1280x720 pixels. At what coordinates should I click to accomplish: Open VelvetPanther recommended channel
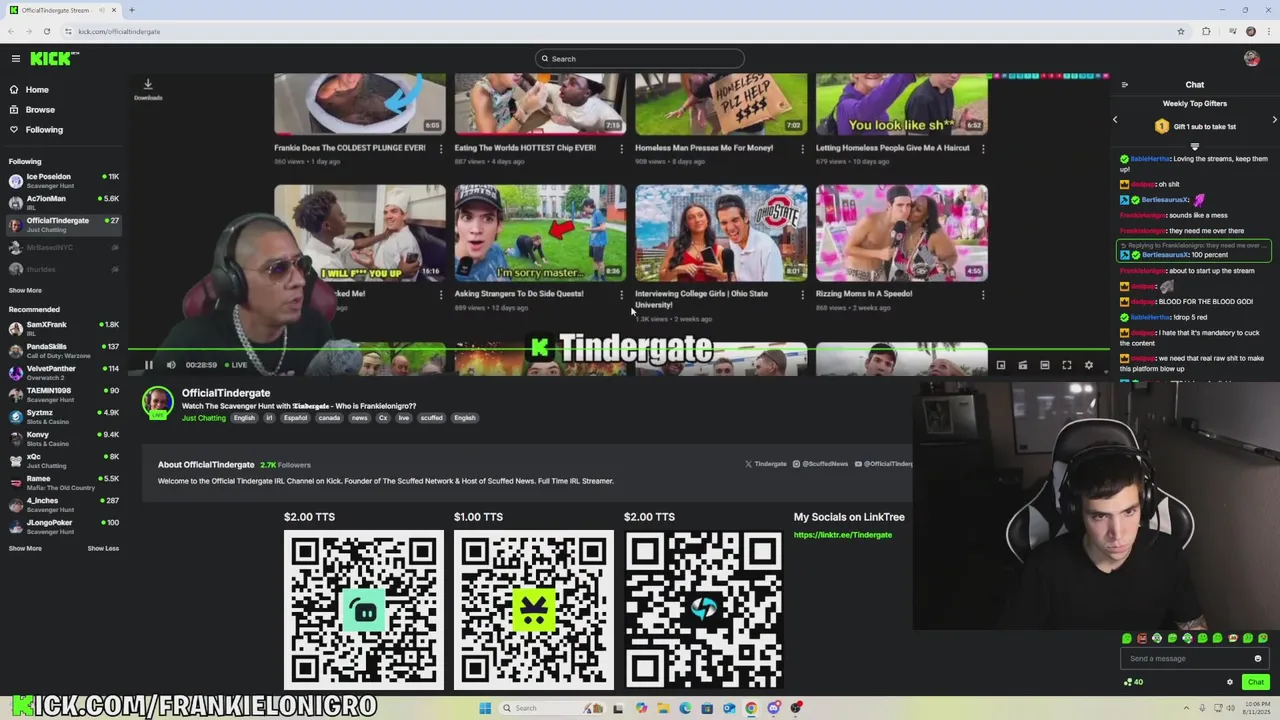(x=63, y=373)
